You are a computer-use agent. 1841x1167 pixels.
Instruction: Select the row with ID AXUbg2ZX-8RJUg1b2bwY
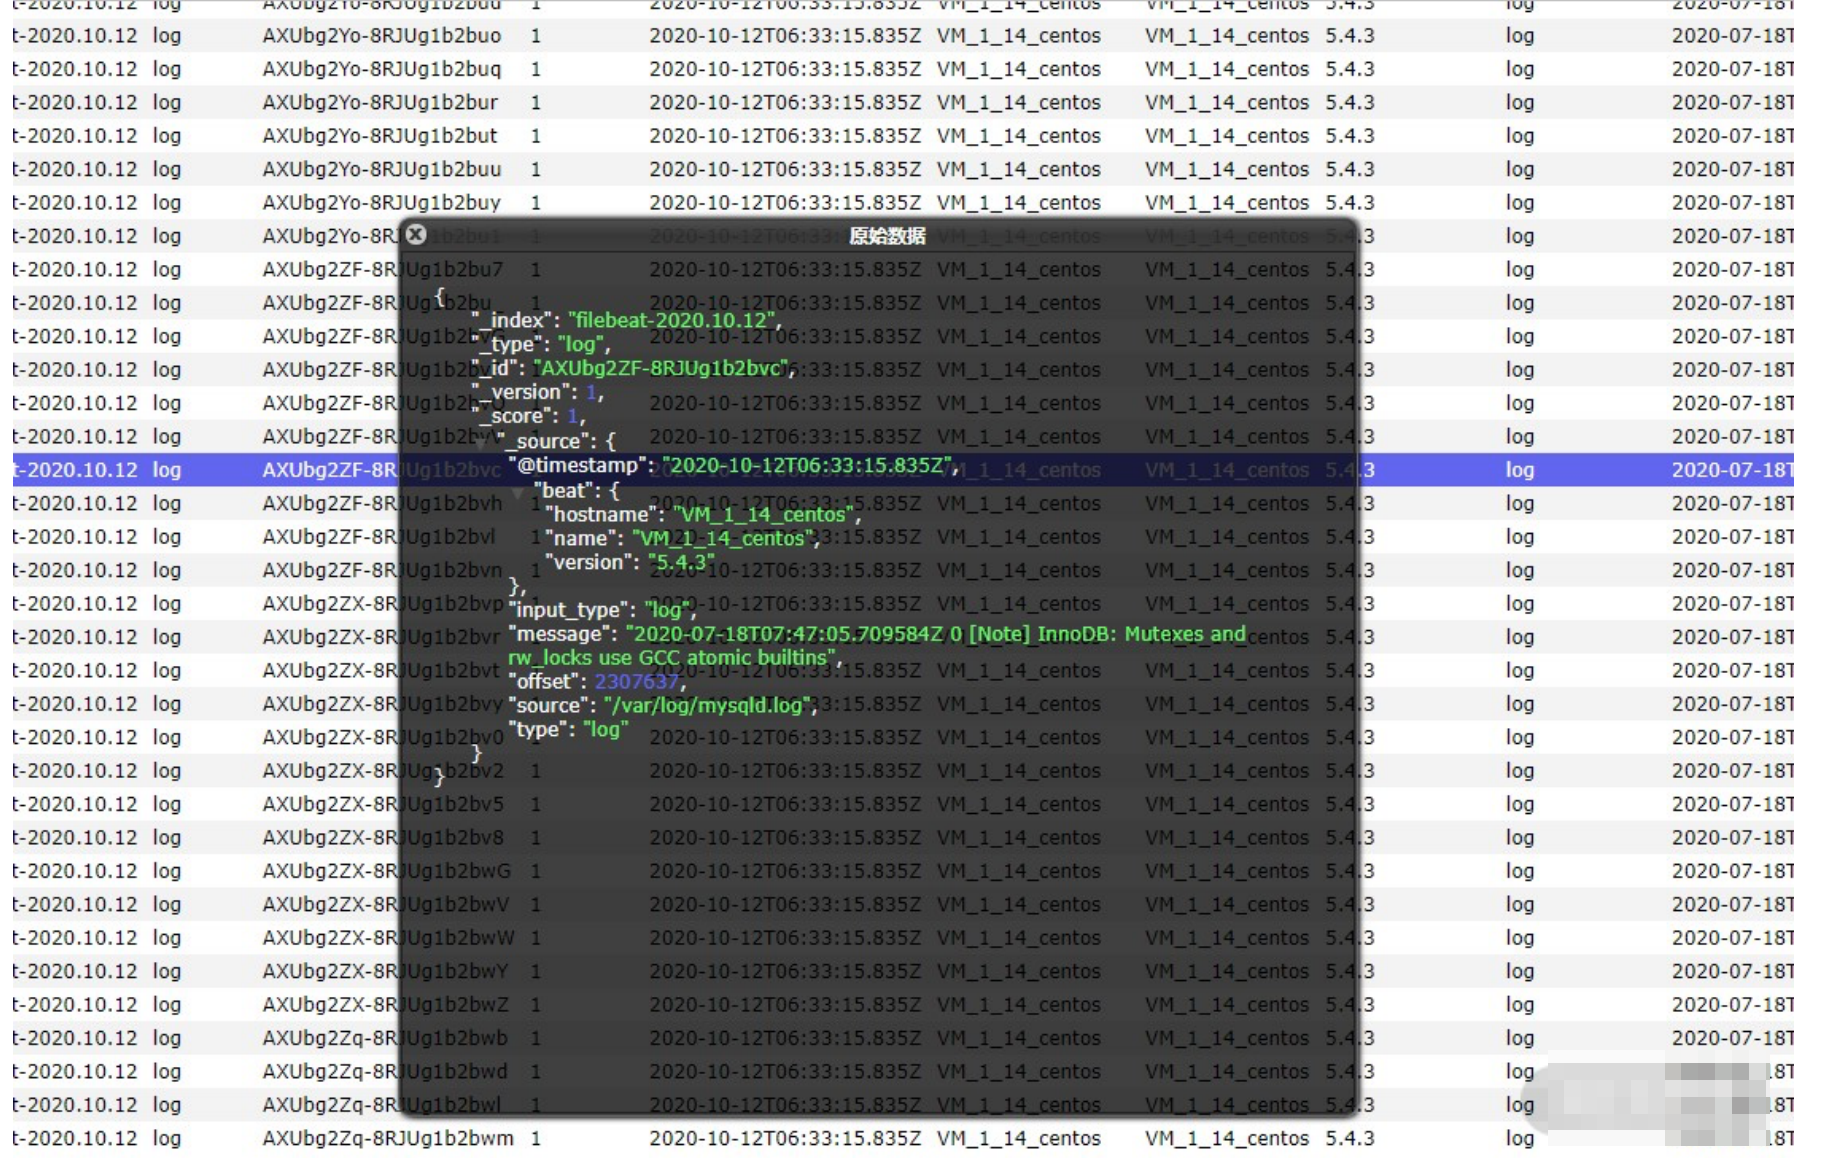click(903, 971)
